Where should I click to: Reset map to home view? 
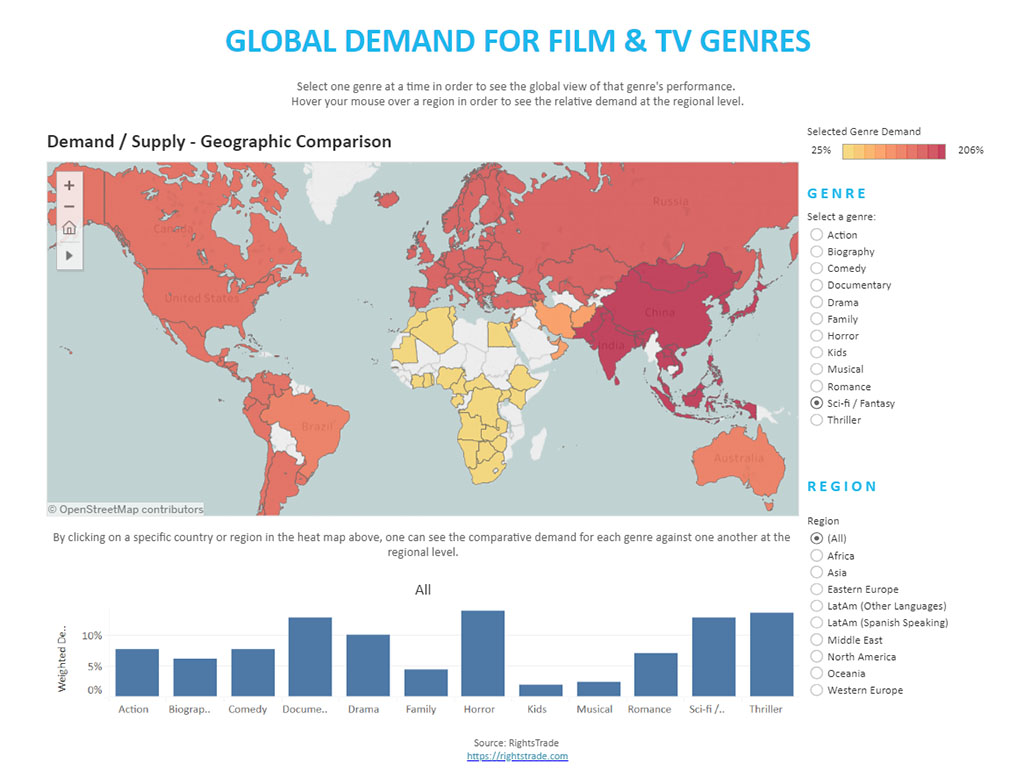[69, 229]
